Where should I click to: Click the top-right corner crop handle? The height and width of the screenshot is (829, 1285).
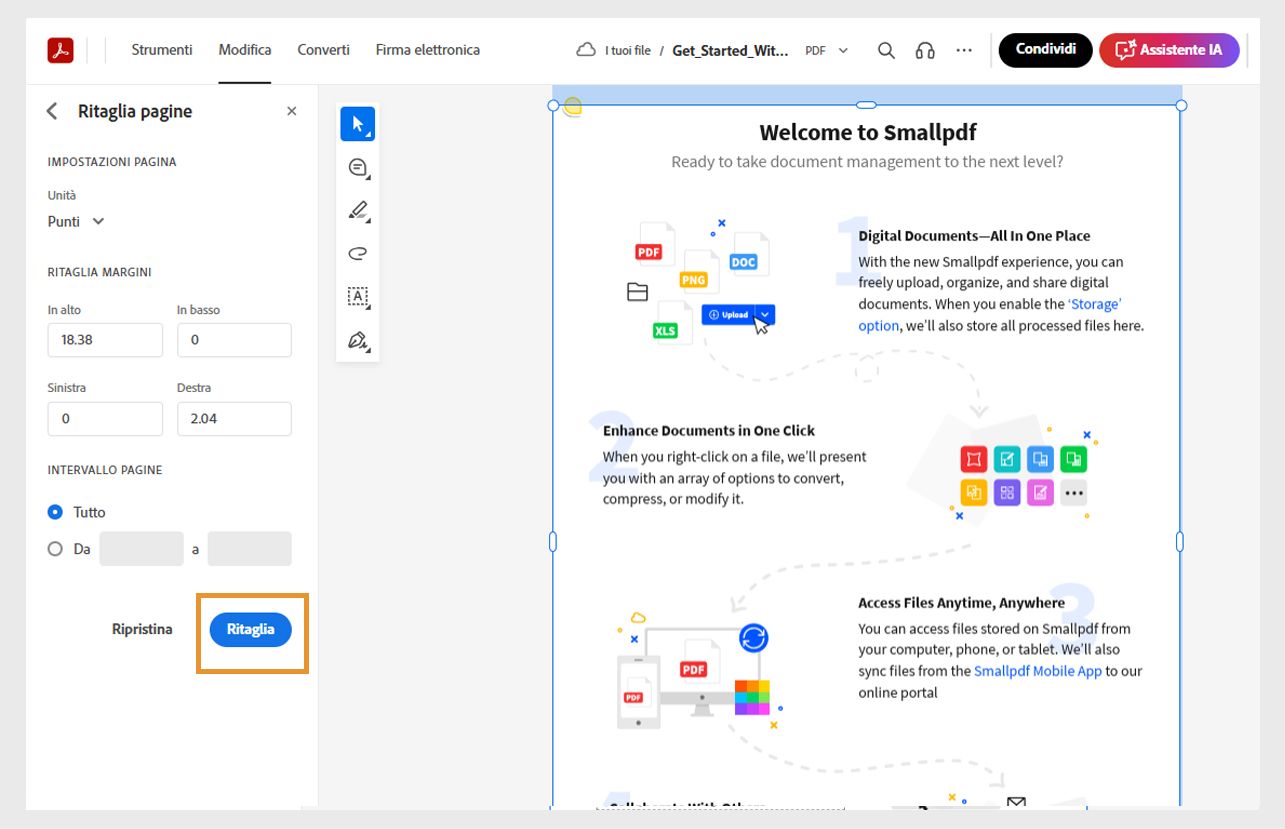1181,105
